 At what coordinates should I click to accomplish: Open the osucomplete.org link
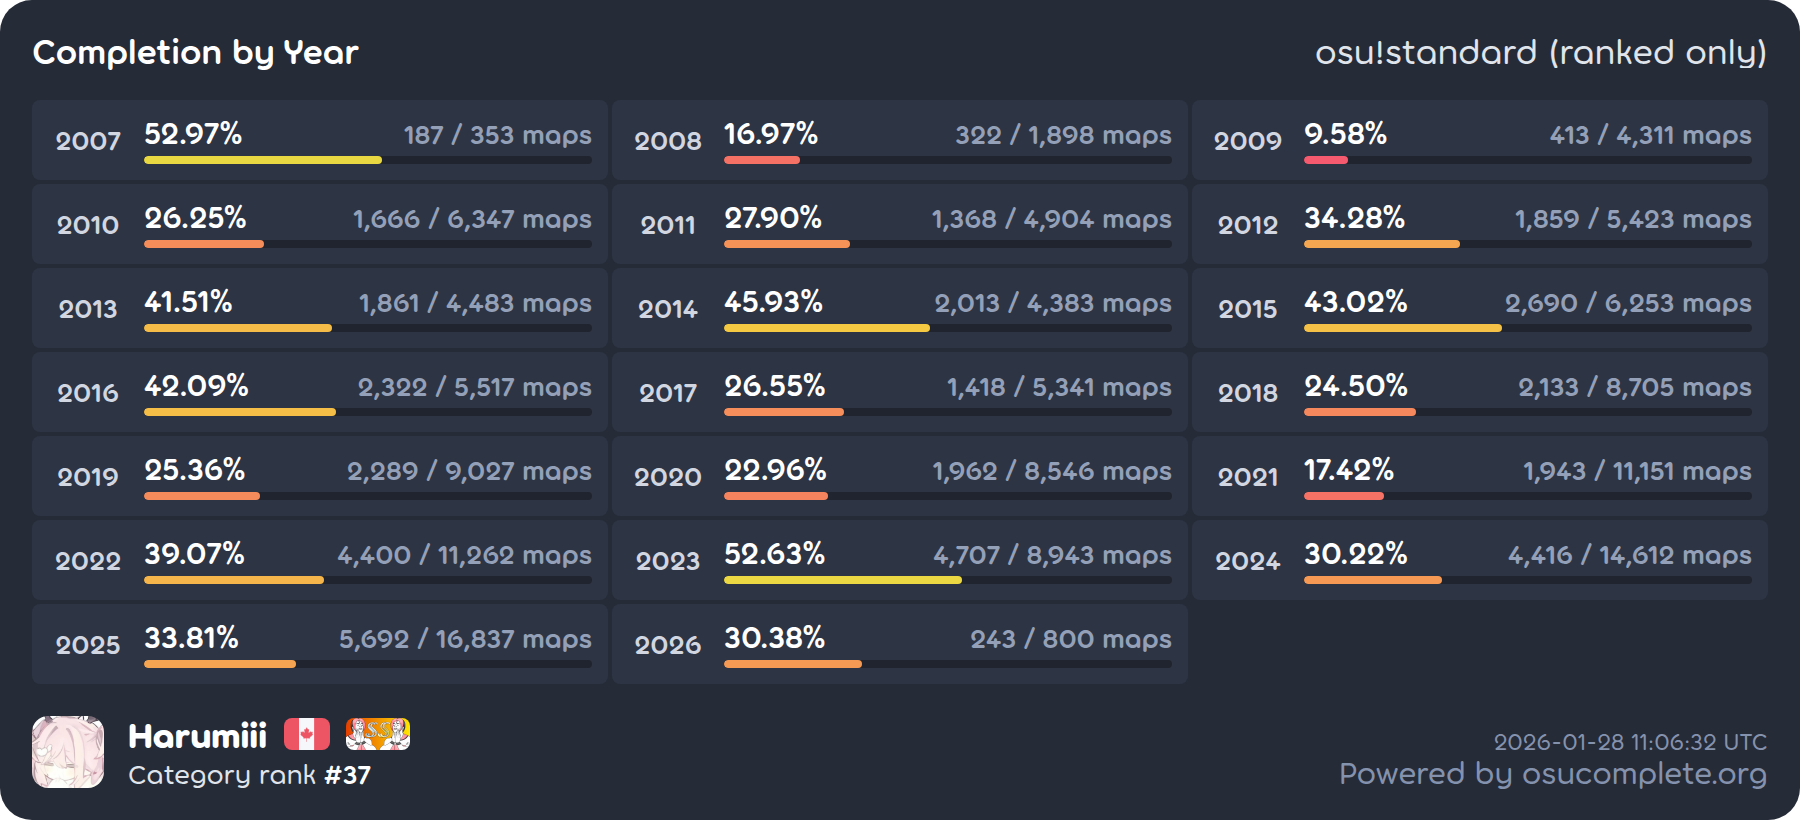[1552, 774]
